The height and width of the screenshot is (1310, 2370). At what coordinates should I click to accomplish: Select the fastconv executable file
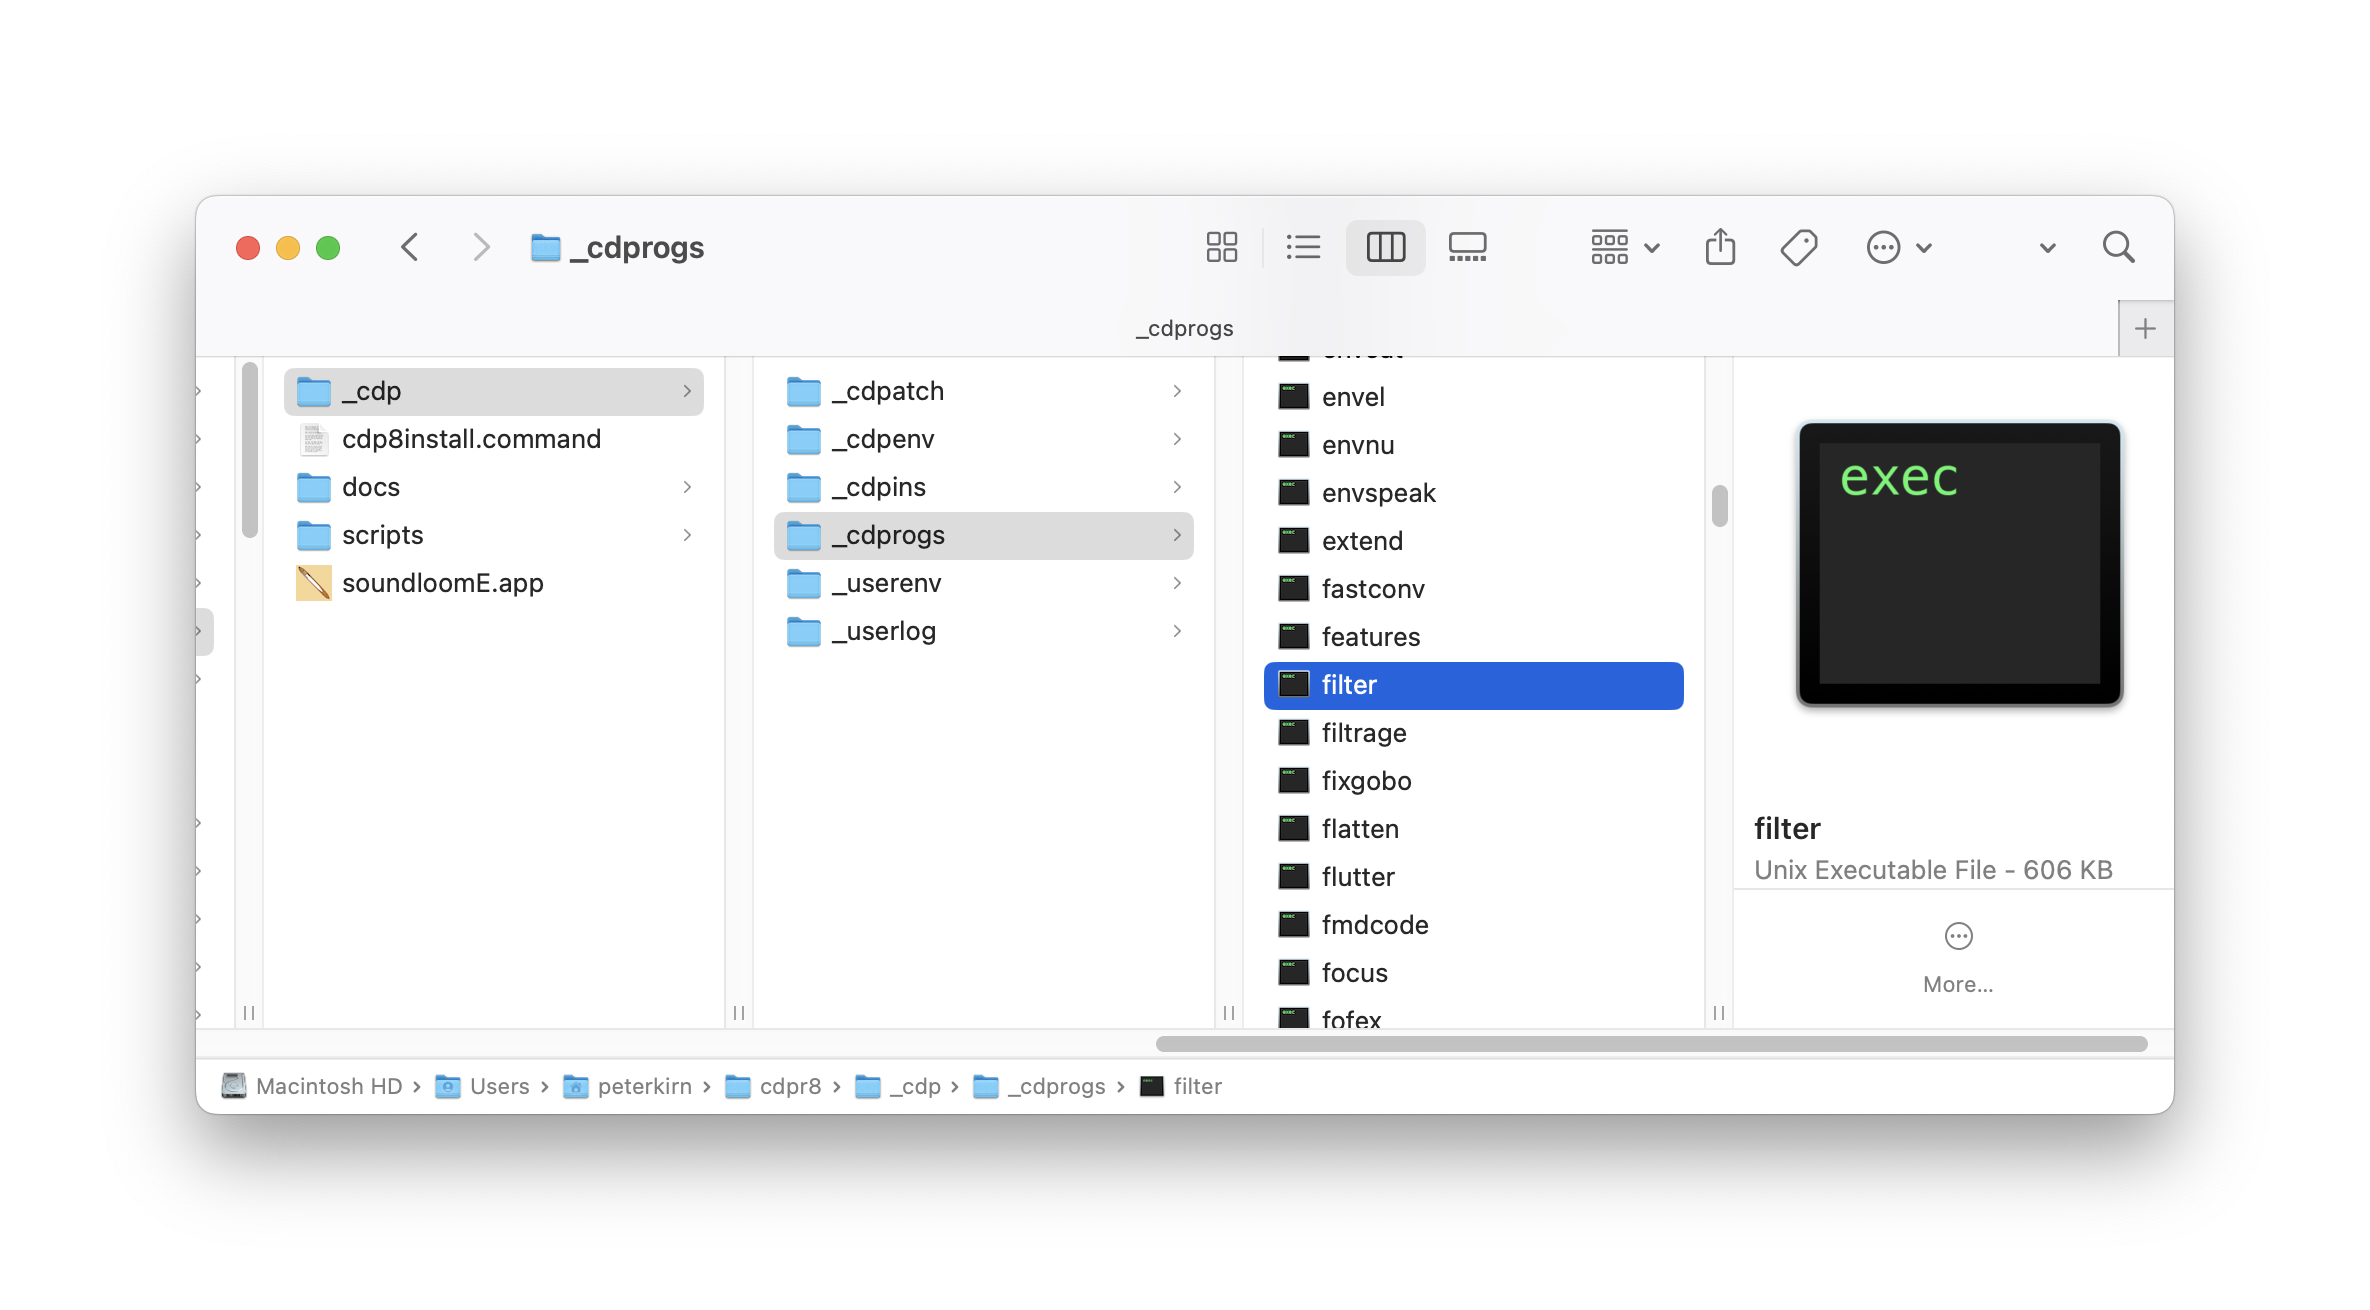1372,589
